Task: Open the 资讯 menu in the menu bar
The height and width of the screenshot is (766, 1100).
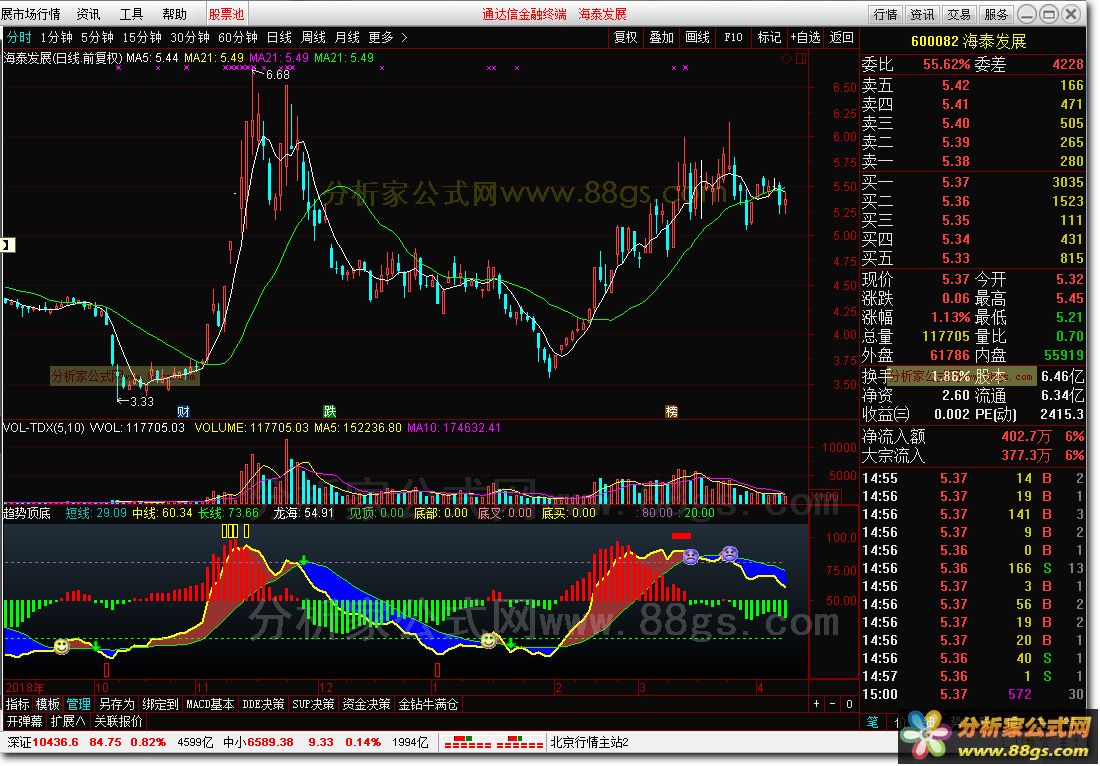Action: (88, 14)
